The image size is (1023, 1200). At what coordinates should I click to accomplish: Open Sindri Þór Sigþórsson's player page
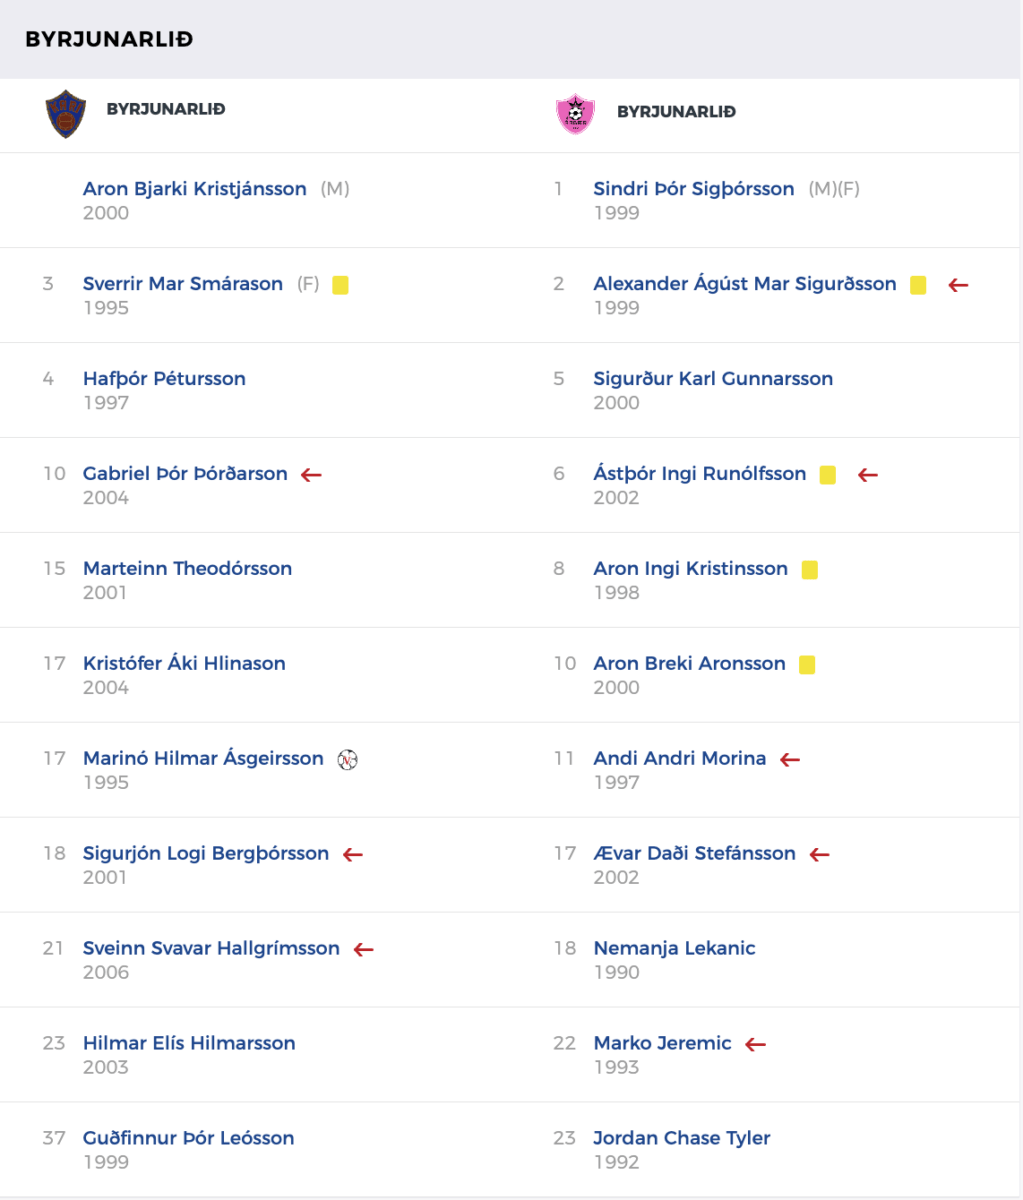[694, 189]
